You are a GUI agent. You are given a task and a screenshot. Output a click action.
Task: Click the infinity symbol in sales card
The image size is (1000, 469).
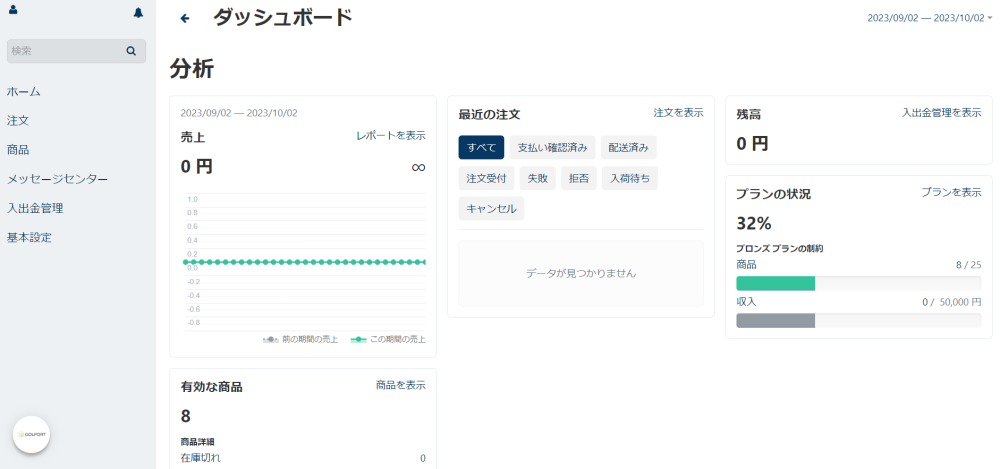pos(418,167)
